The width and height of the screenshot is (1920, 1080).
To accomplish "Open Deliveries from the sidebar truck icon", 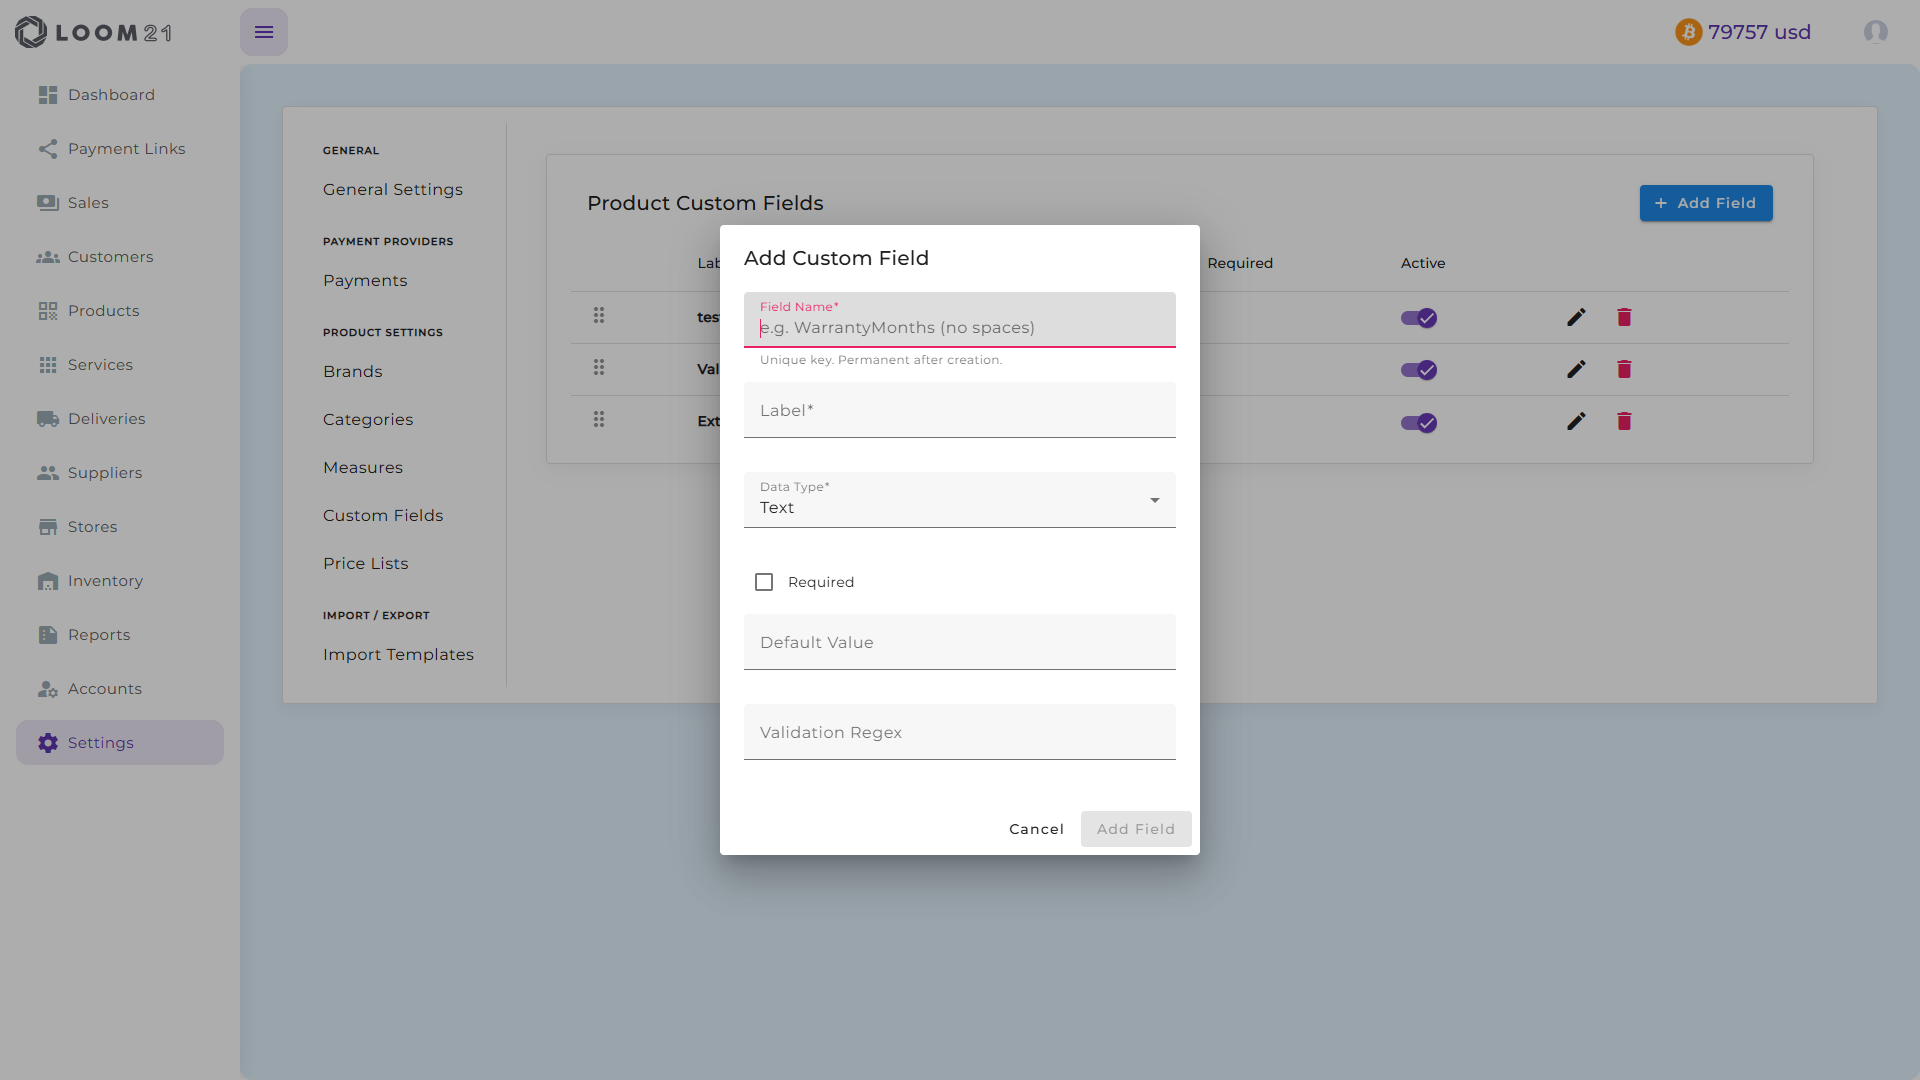I will pyautogui.click(x=48, y=419).
